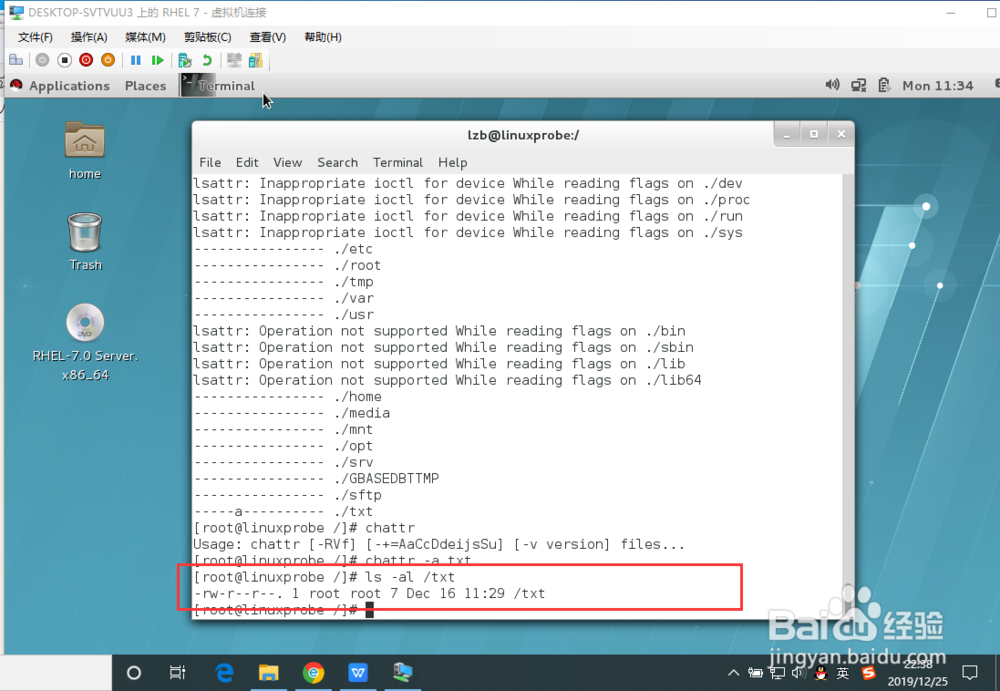Screen dimensions: 1000x691
Task: Open the GNOME Places menu
Action: (145, 85)
